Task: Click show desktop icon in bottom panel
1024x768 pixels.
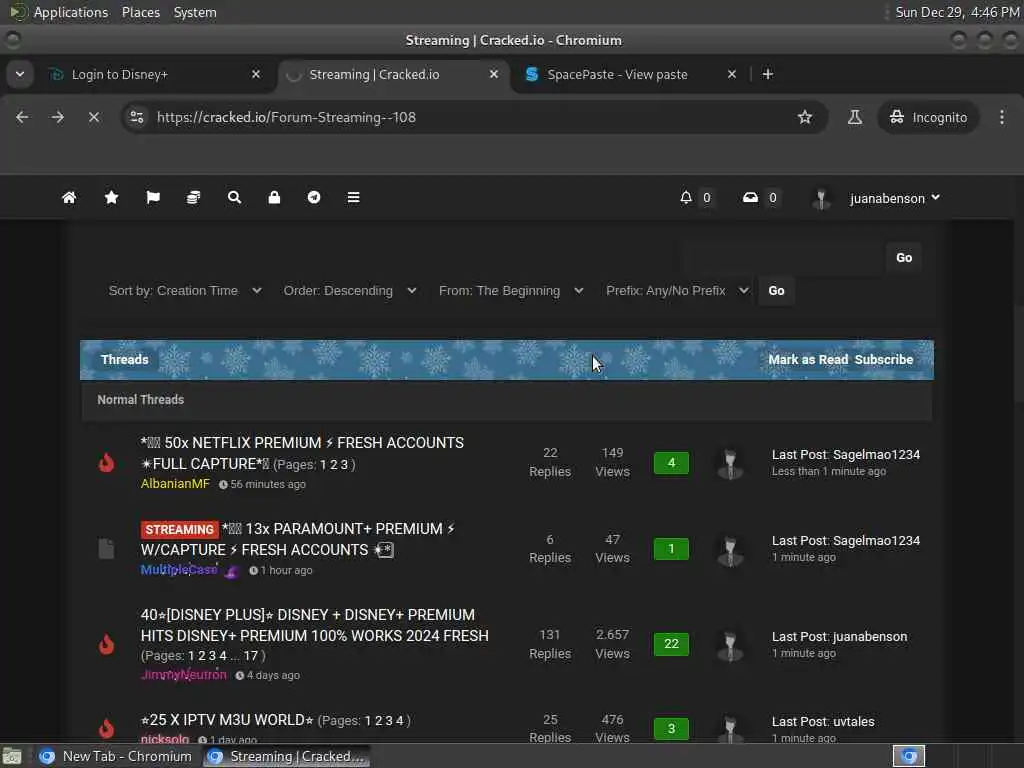Action: tap(12, 756)
